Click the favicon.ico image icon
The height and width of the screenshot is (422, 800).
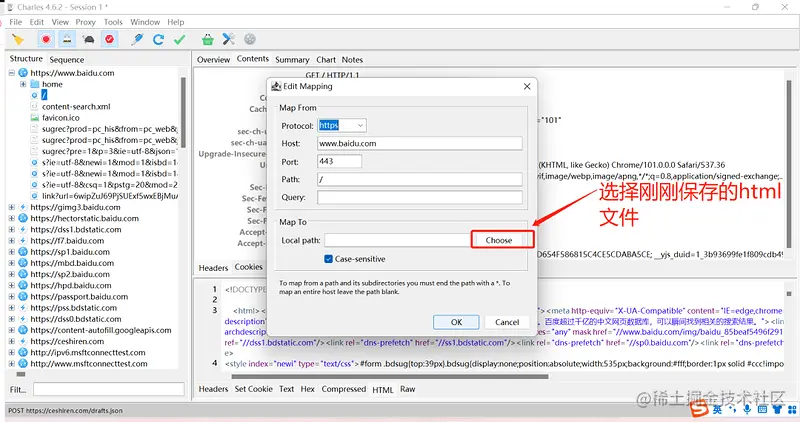pyautogui.click(x=35, y=118)
